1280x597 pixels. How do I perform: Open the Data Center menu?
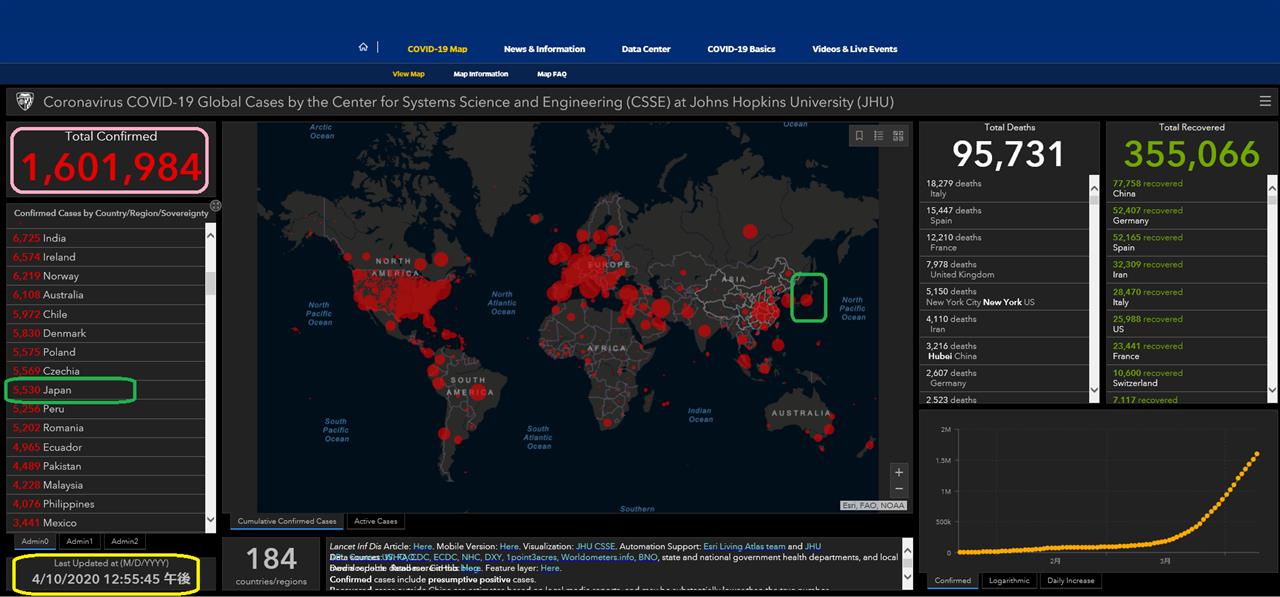pos(646,49)
